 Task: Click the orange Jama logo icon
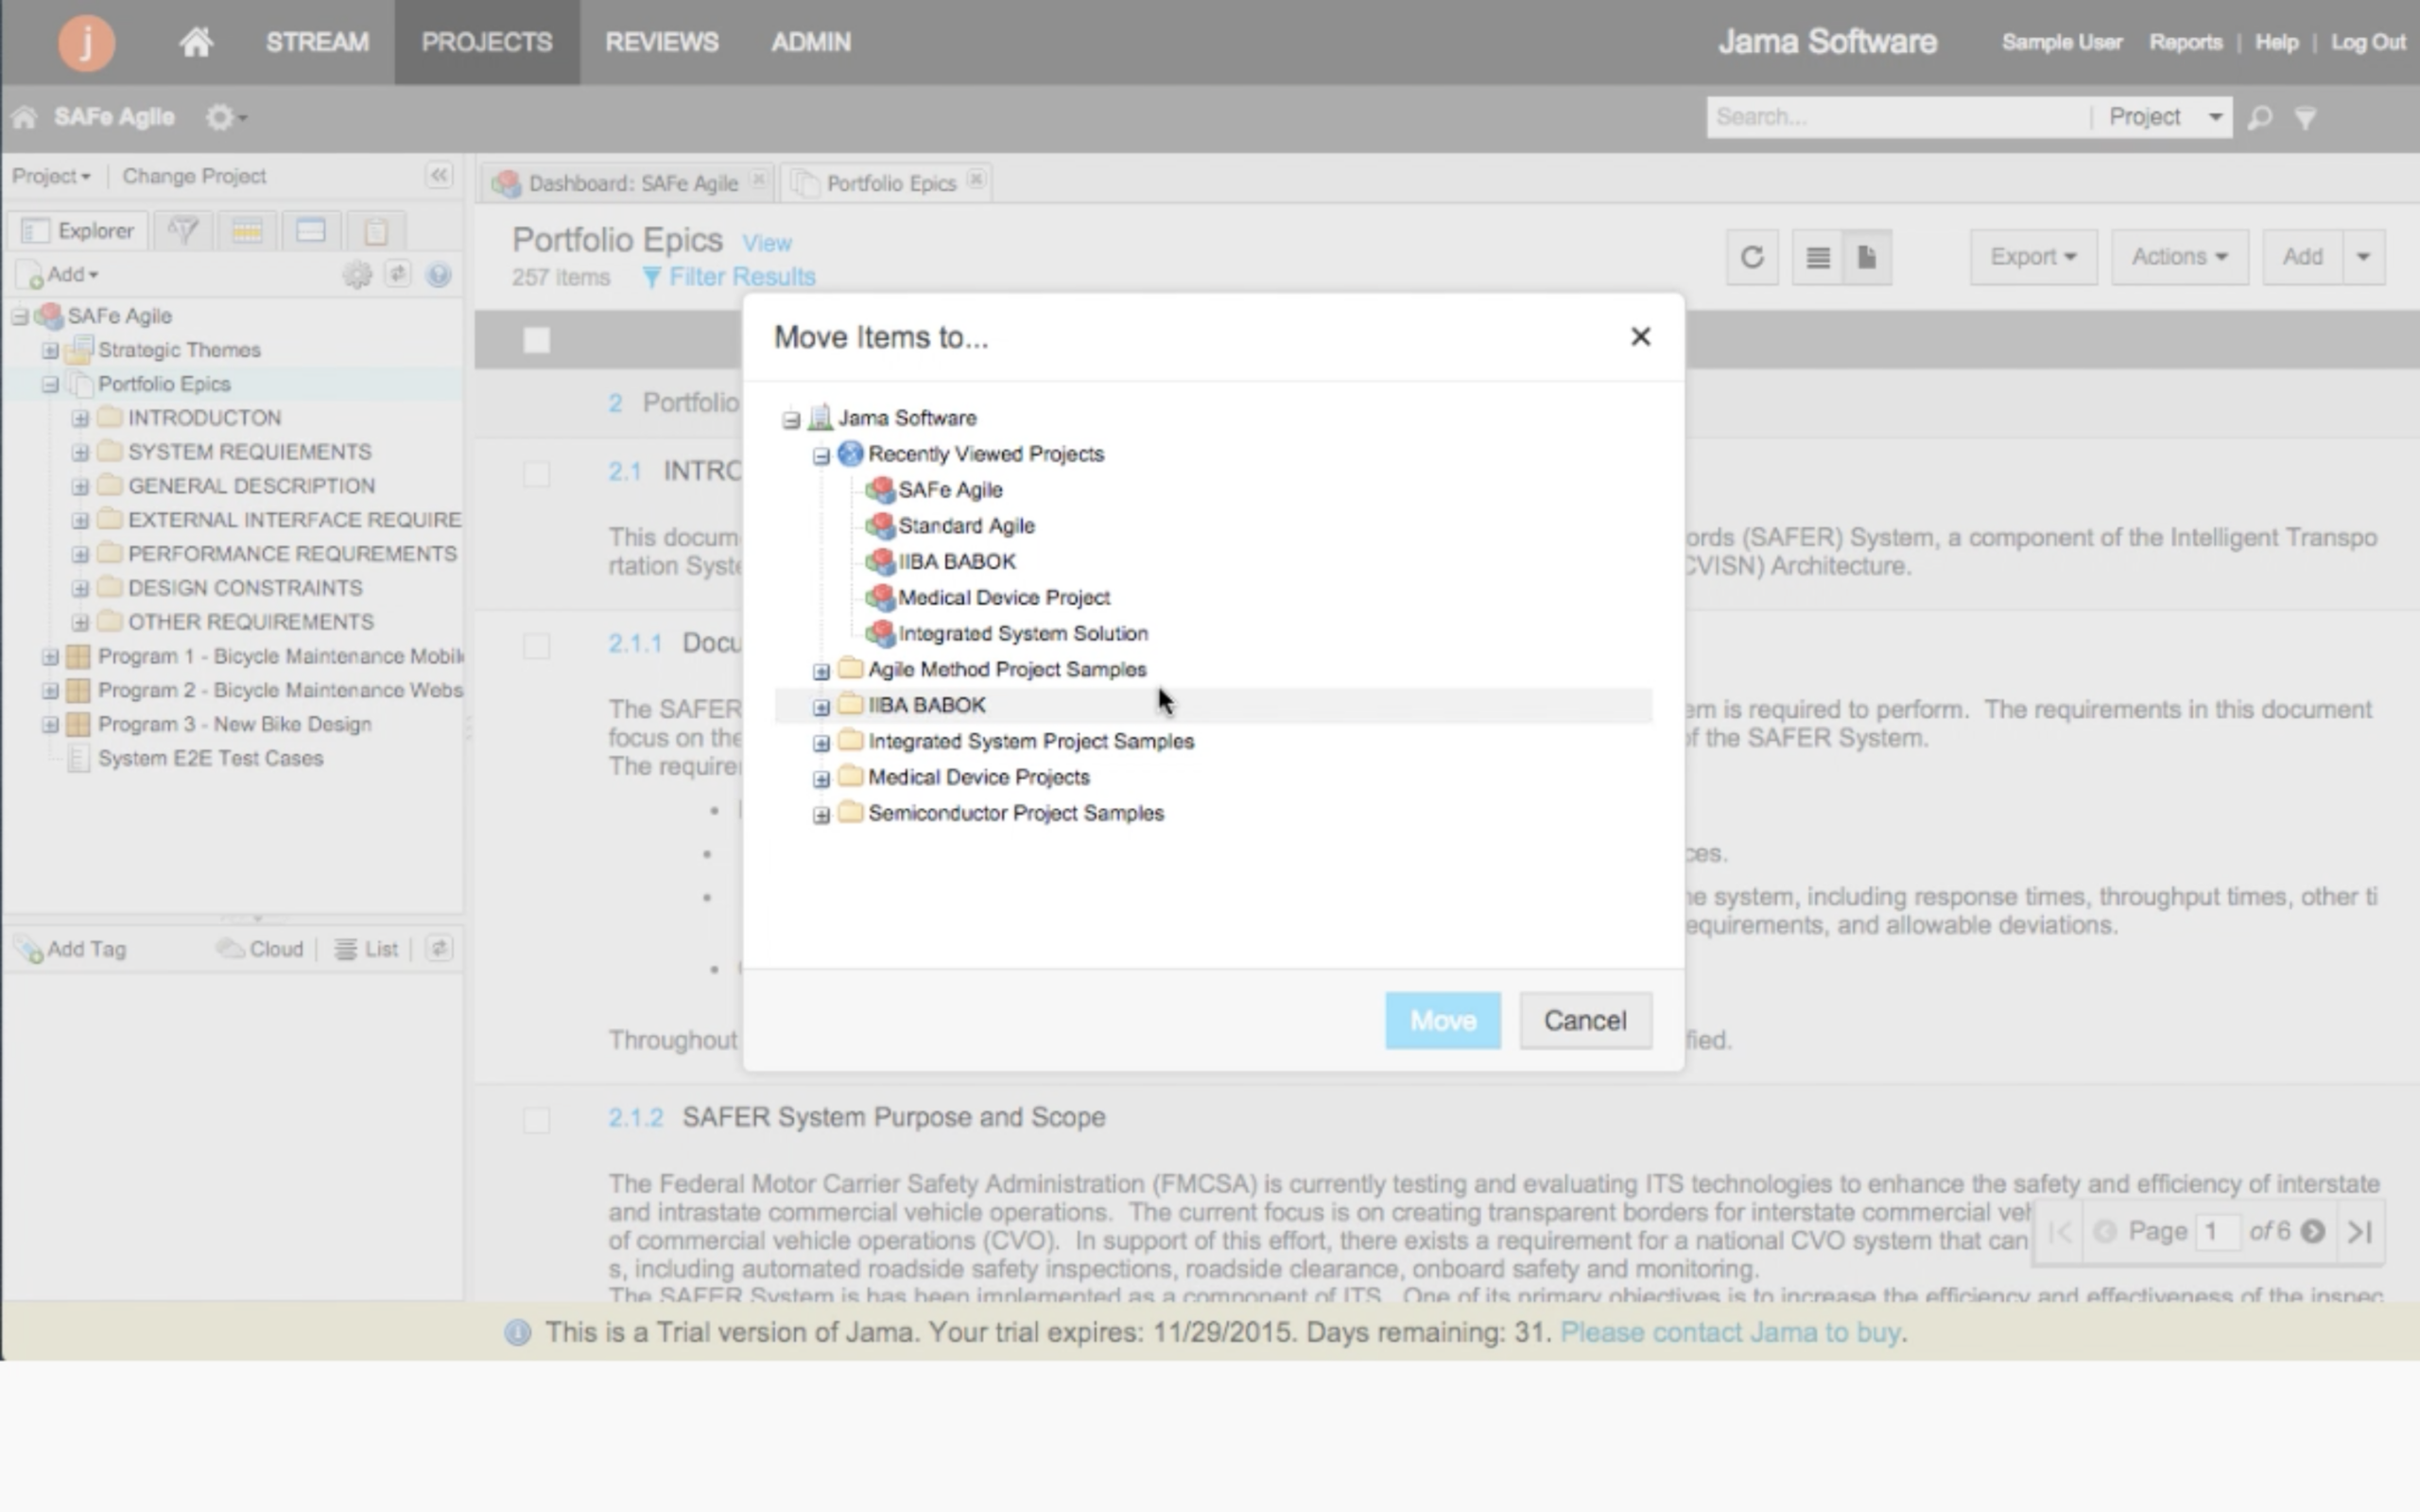86,42
